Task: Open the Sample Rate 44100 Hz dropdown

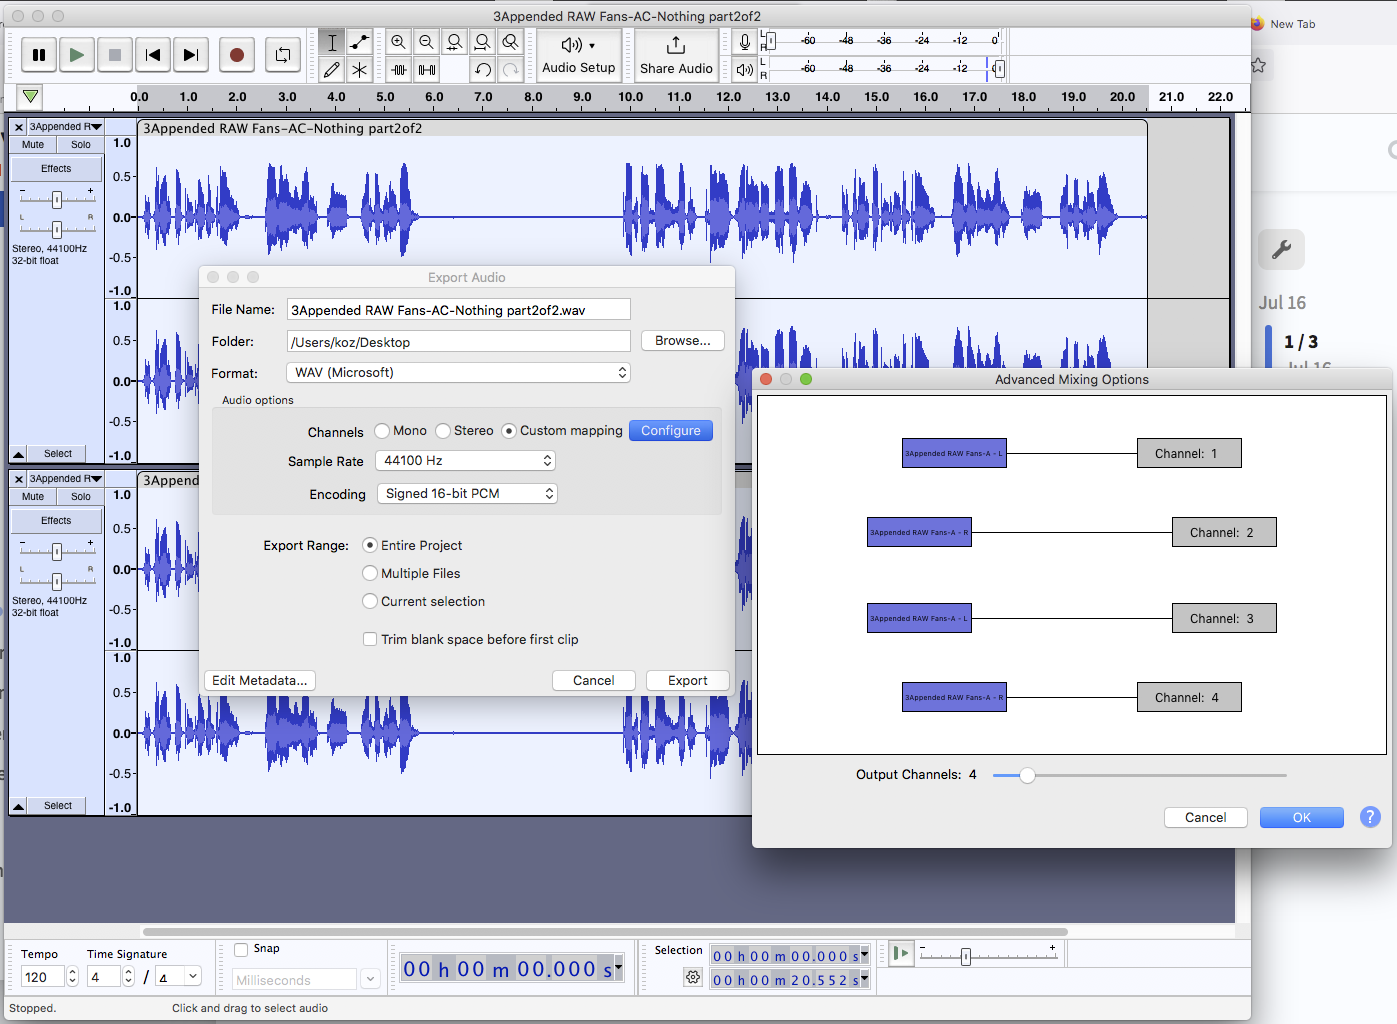Action: 465,461
